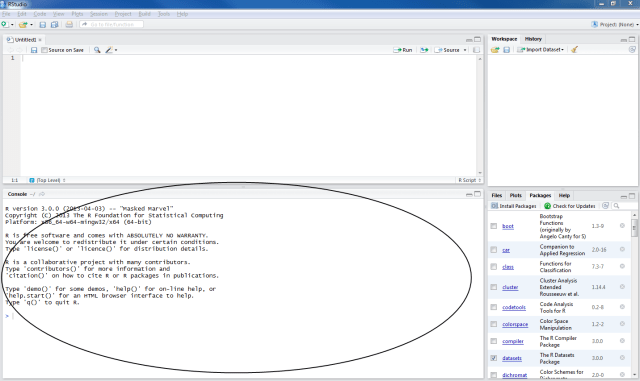Switch to the Files tab
The width and height of the screenshot is (640, 381).
point(497,195)
